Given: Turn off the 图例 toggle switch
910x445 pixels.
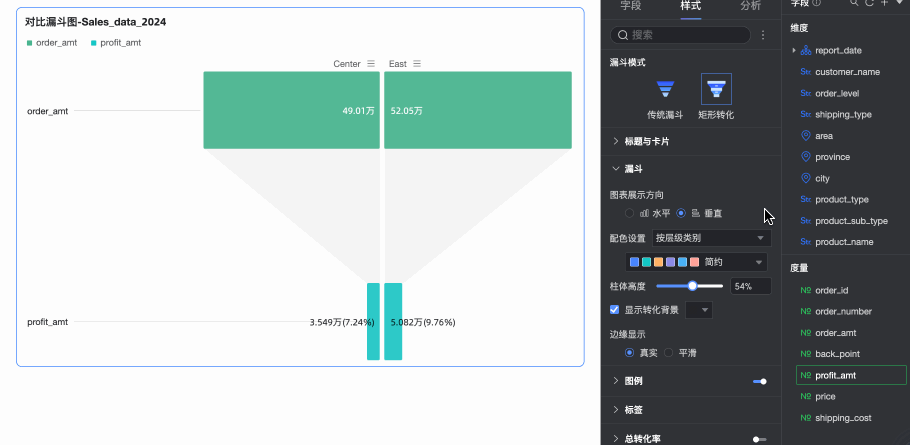Looking at the screenshot, I should point(760,381).
